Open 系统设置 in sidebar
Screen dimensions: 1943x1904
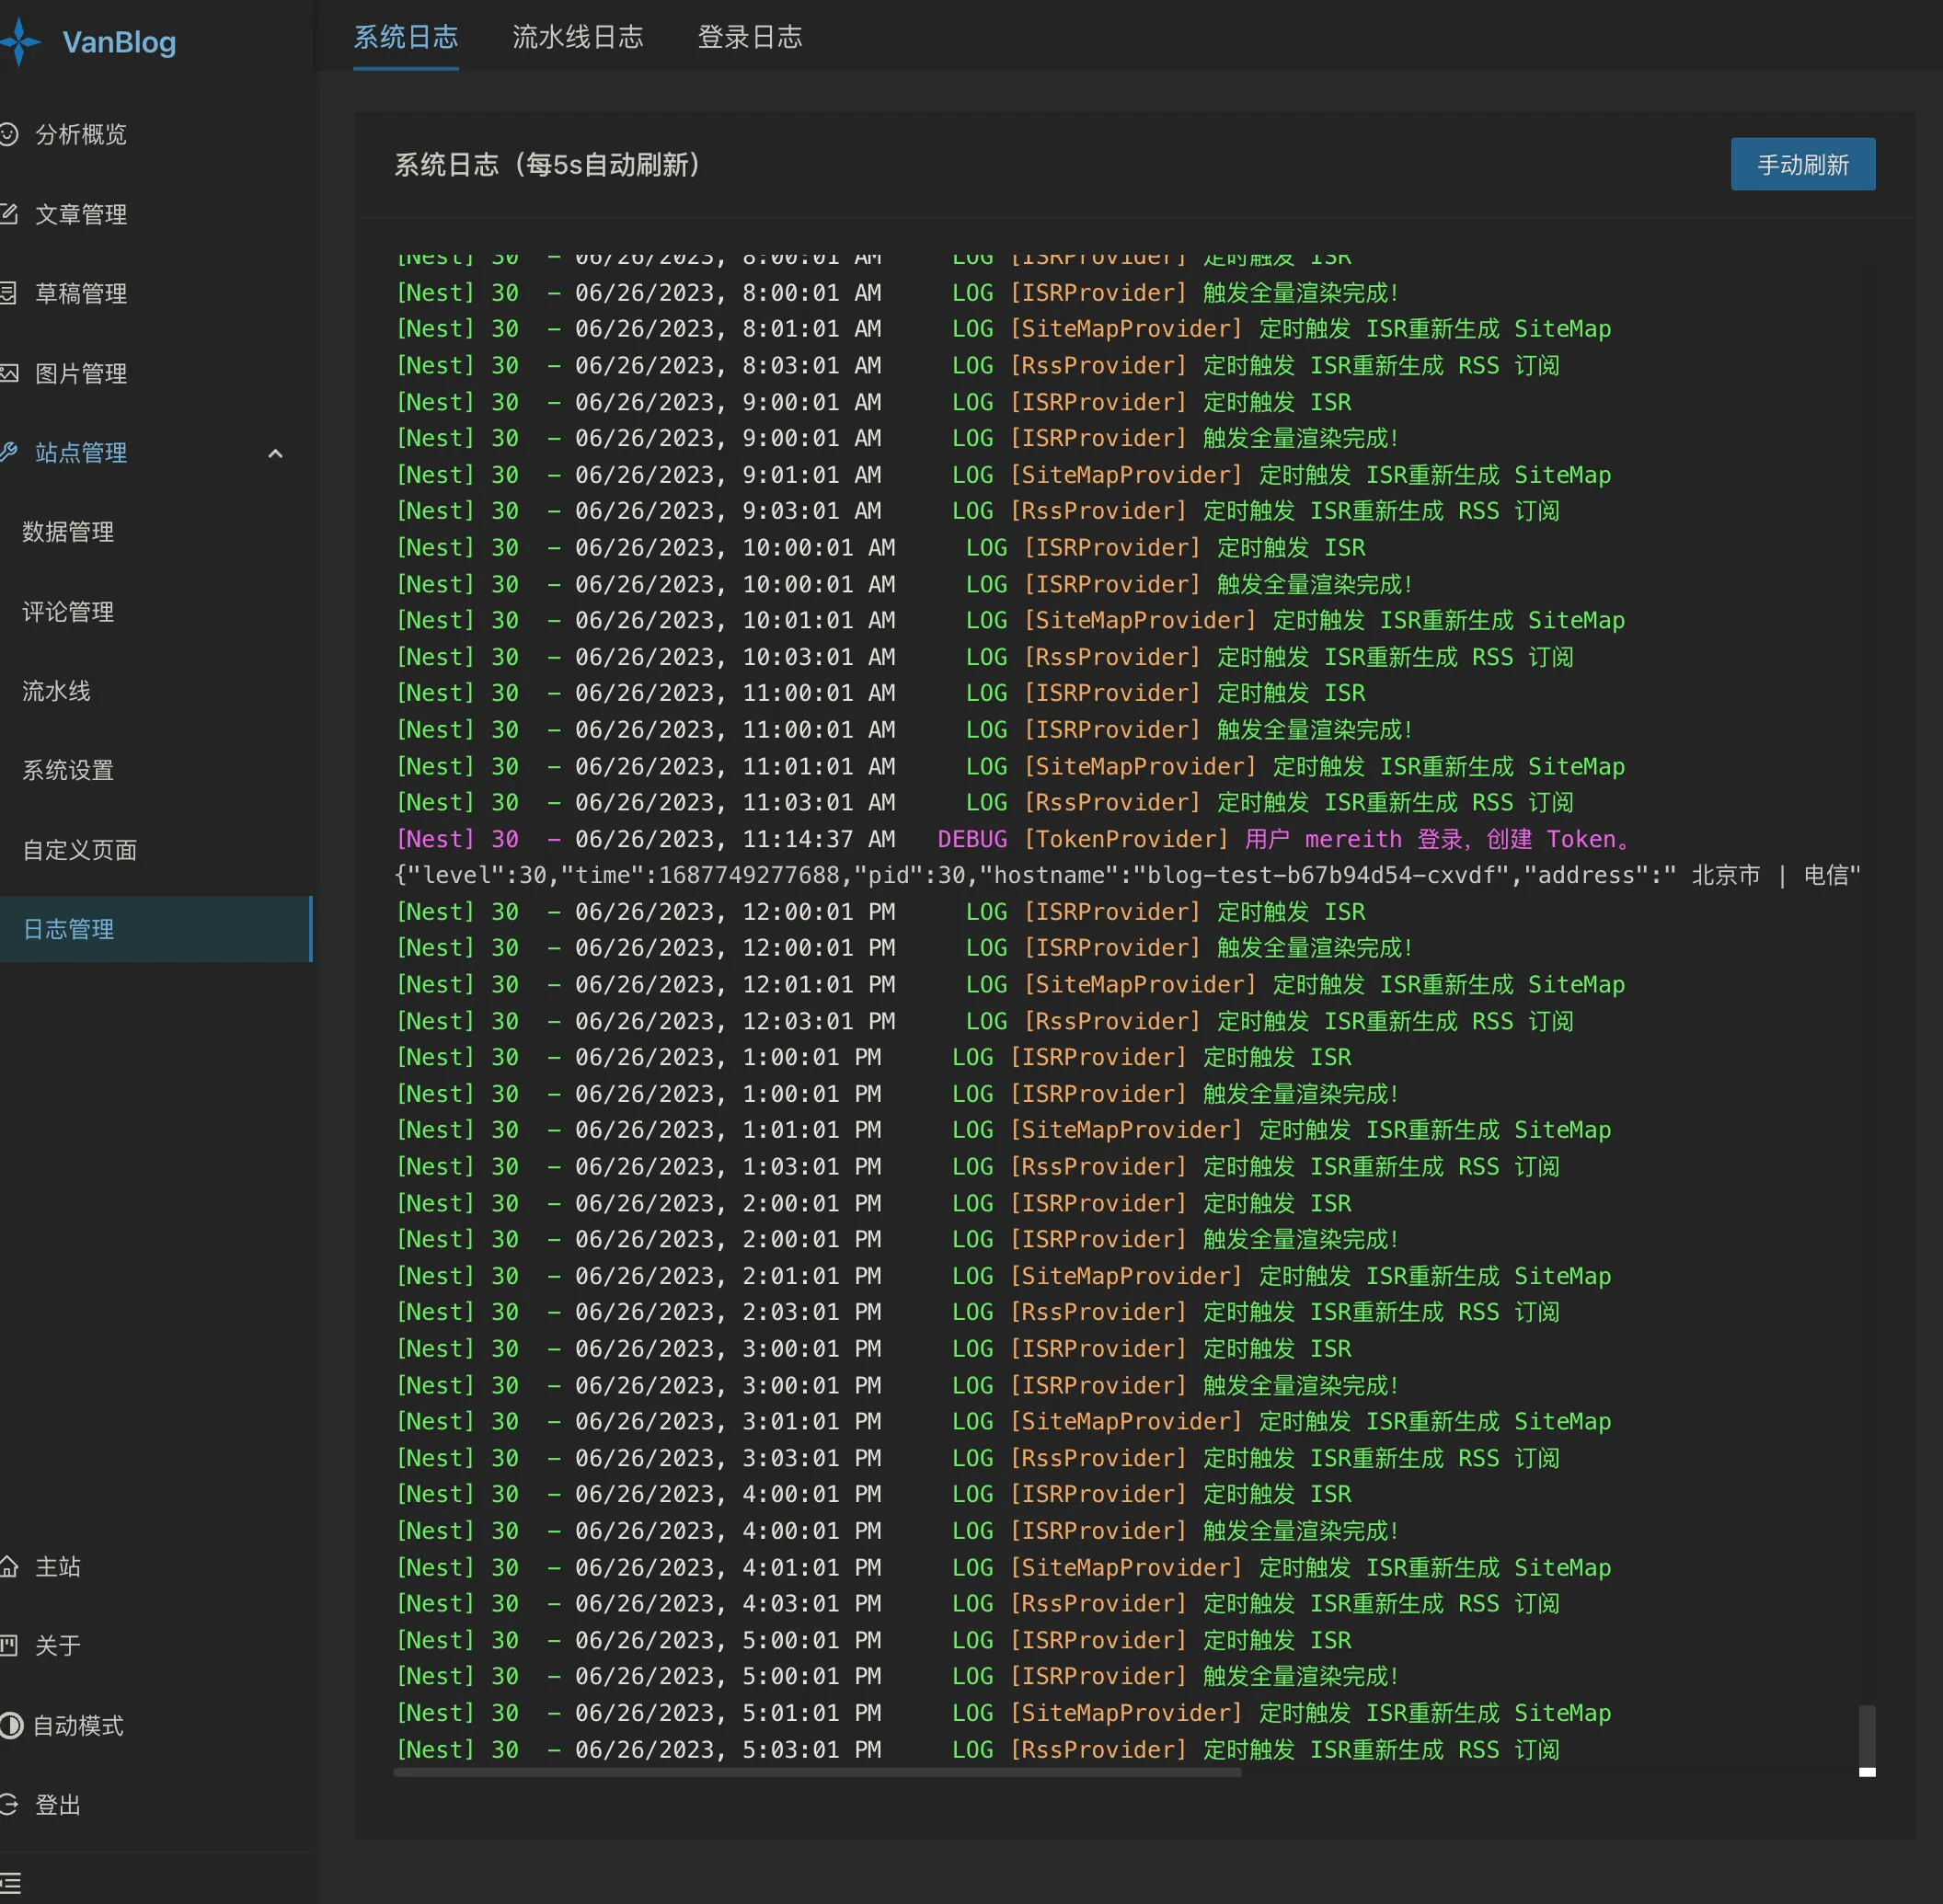(x=68, y=770)
